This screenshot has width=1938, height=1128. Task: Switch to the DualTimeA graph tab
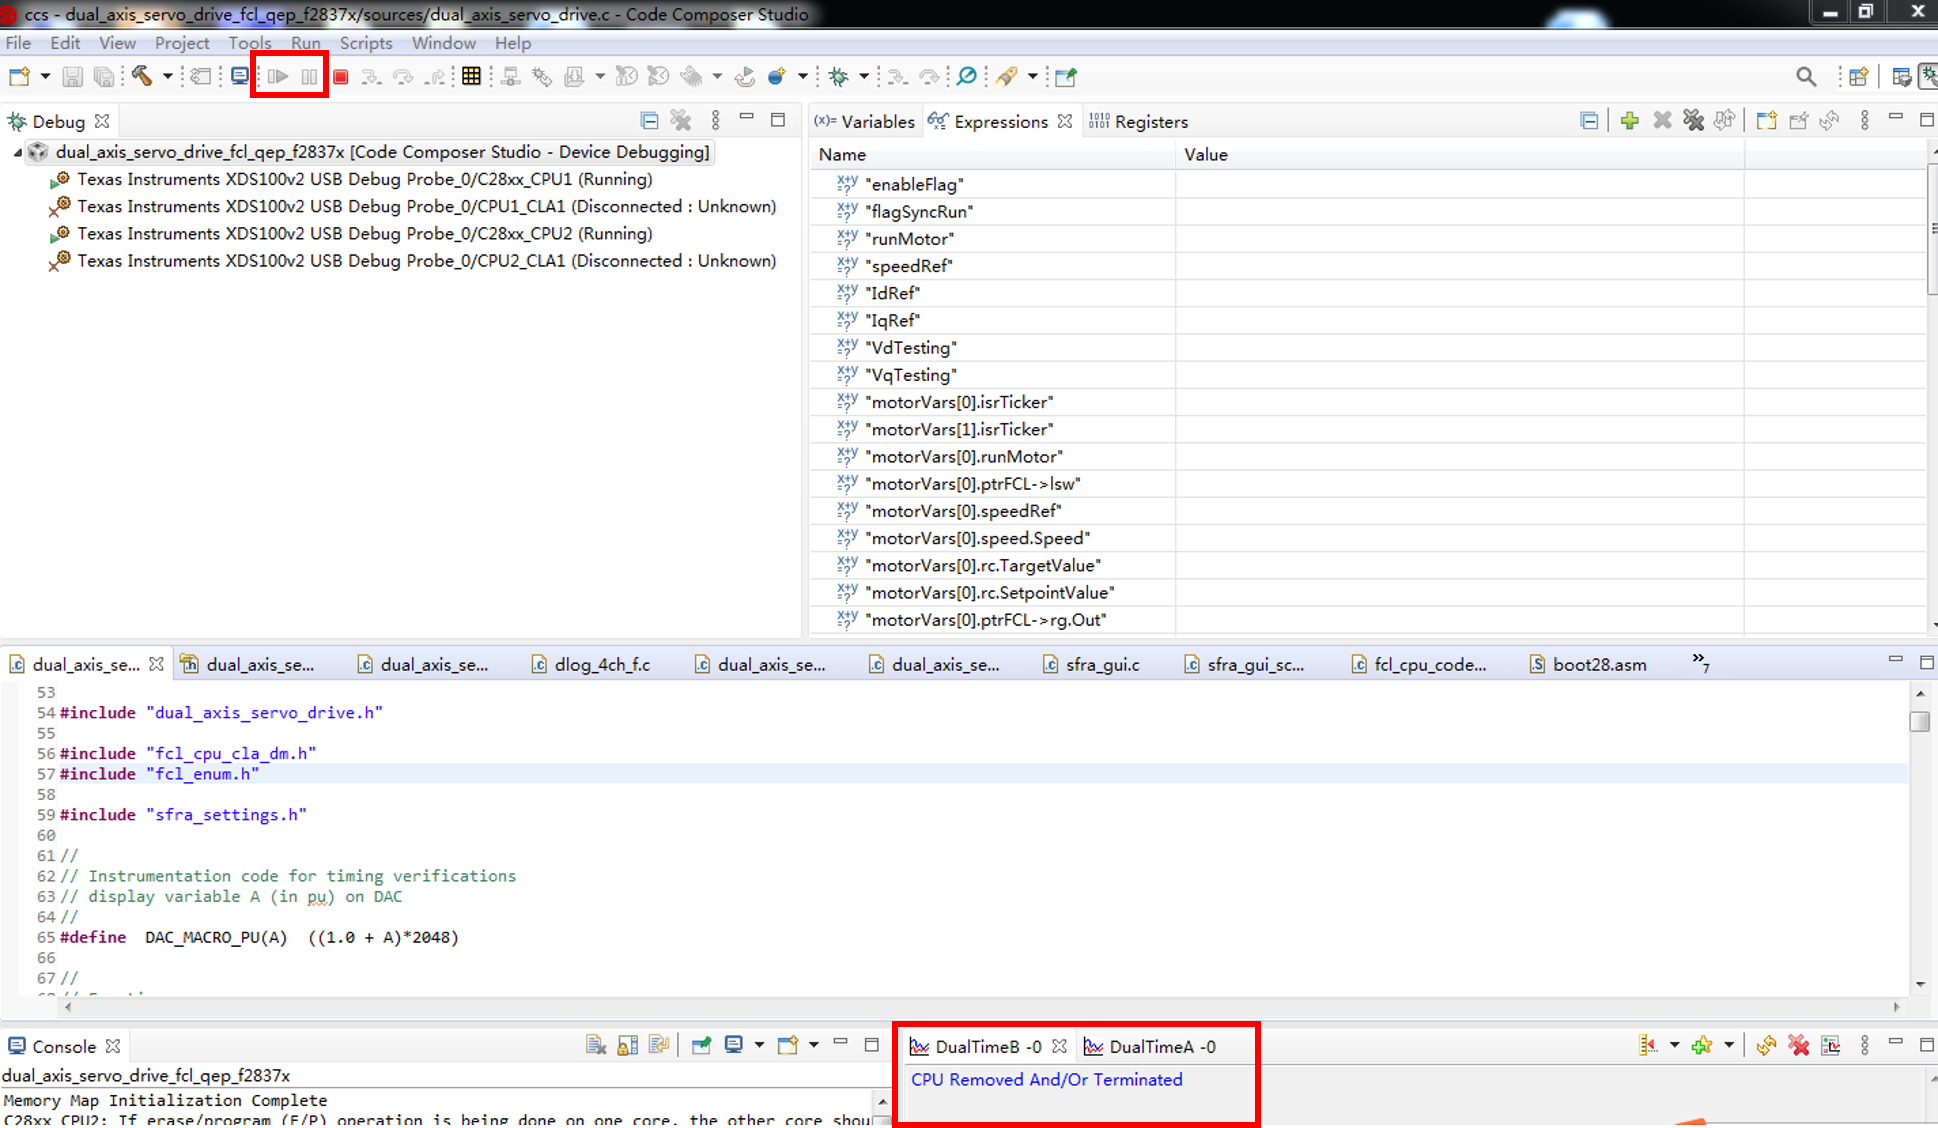tap(1150, 1047)
